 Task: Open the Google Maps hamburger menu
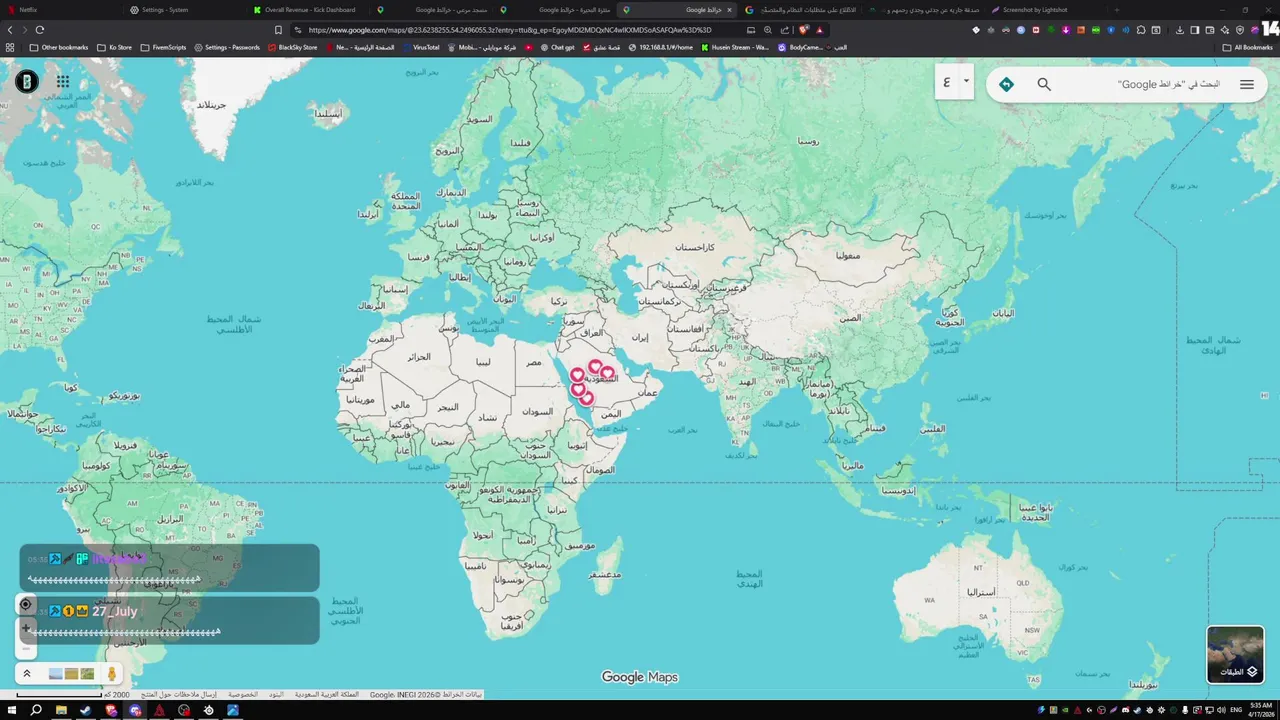tap(1246, 84)
